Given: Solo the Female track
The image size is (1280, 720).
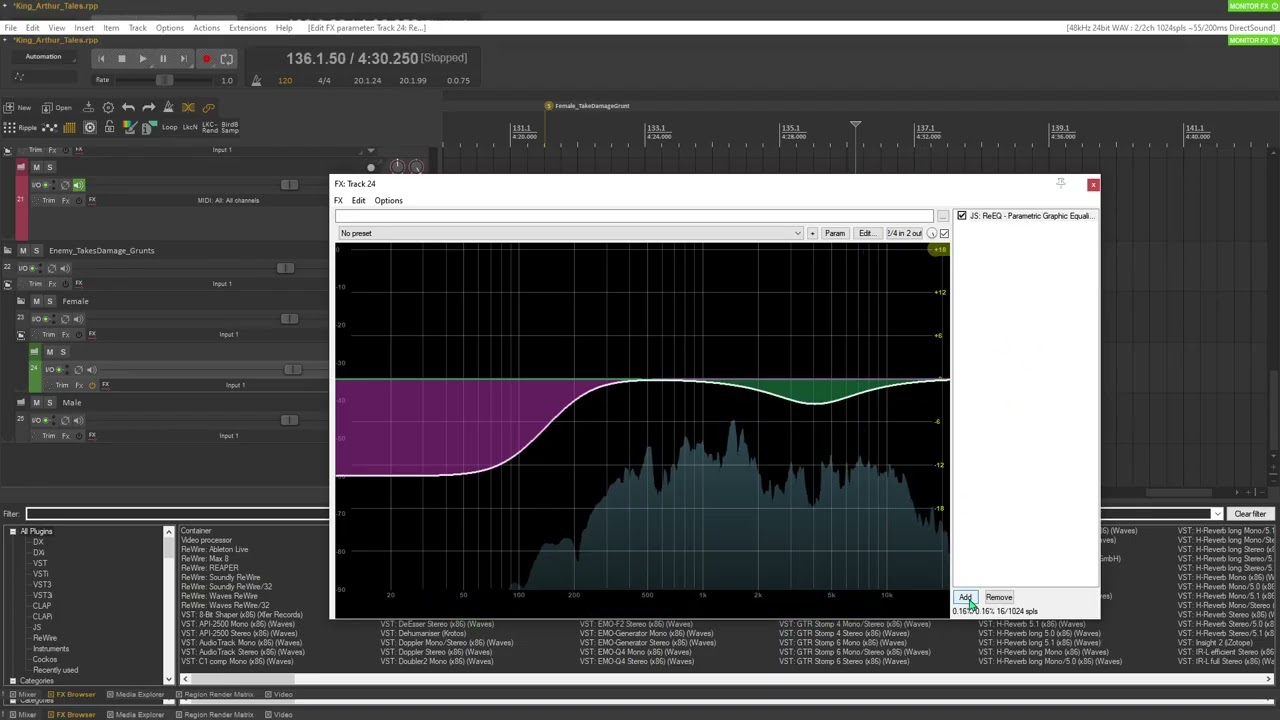Looking at the screenshot, I should pyautogui.click(x=49, y=301).
